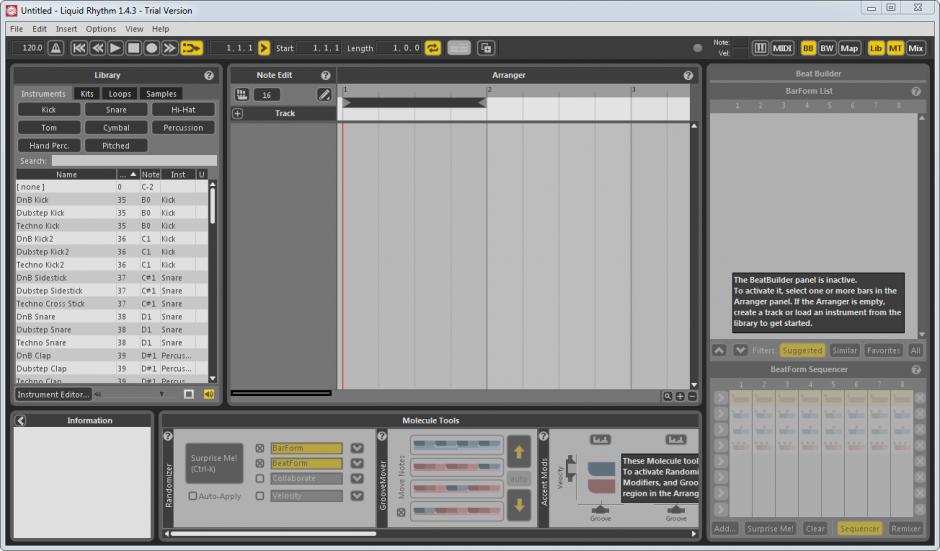Open the Insert menu
The width and height of the screenshot is (940, 551).
pos(66,29)
